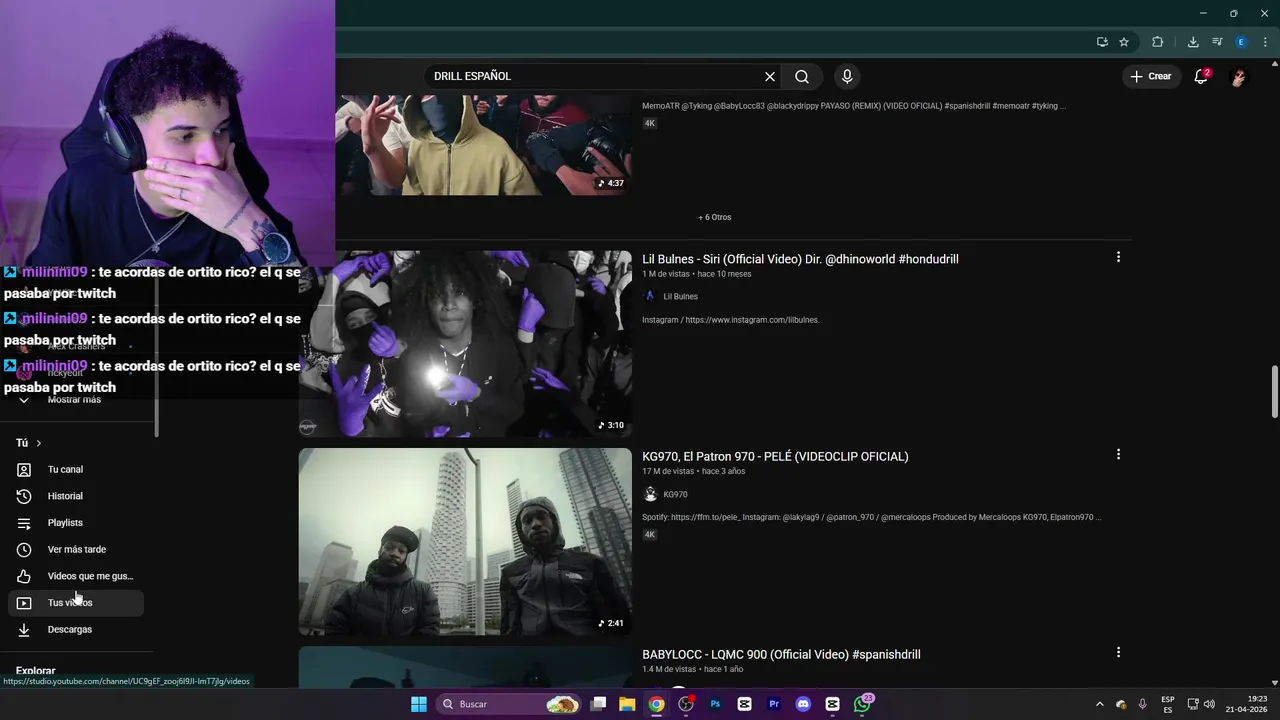Open Playlists in the sidebar
1280x720 pixels.
[76, 523]
